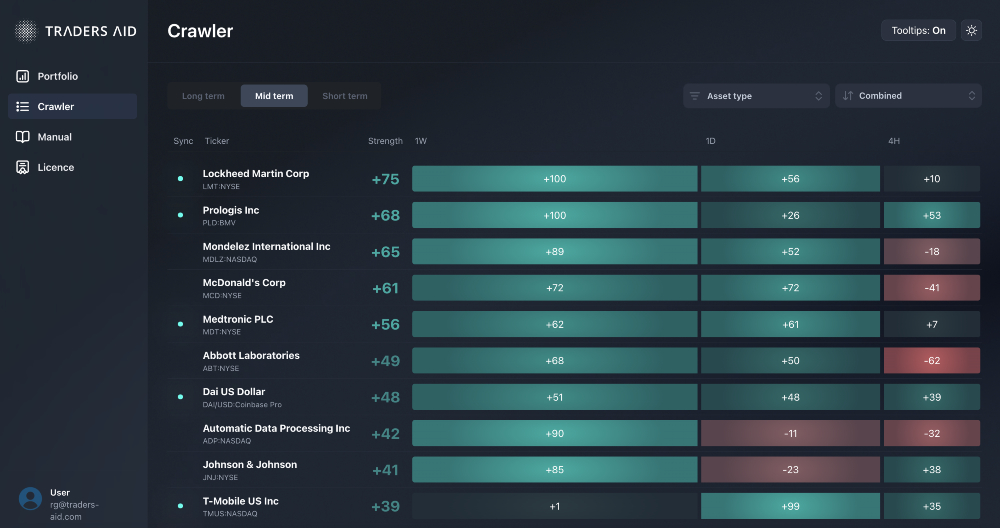Screen dimensions: 1000x528
Task: Click the Combined dropdown chevron arrows
Action: pos(971,96)
